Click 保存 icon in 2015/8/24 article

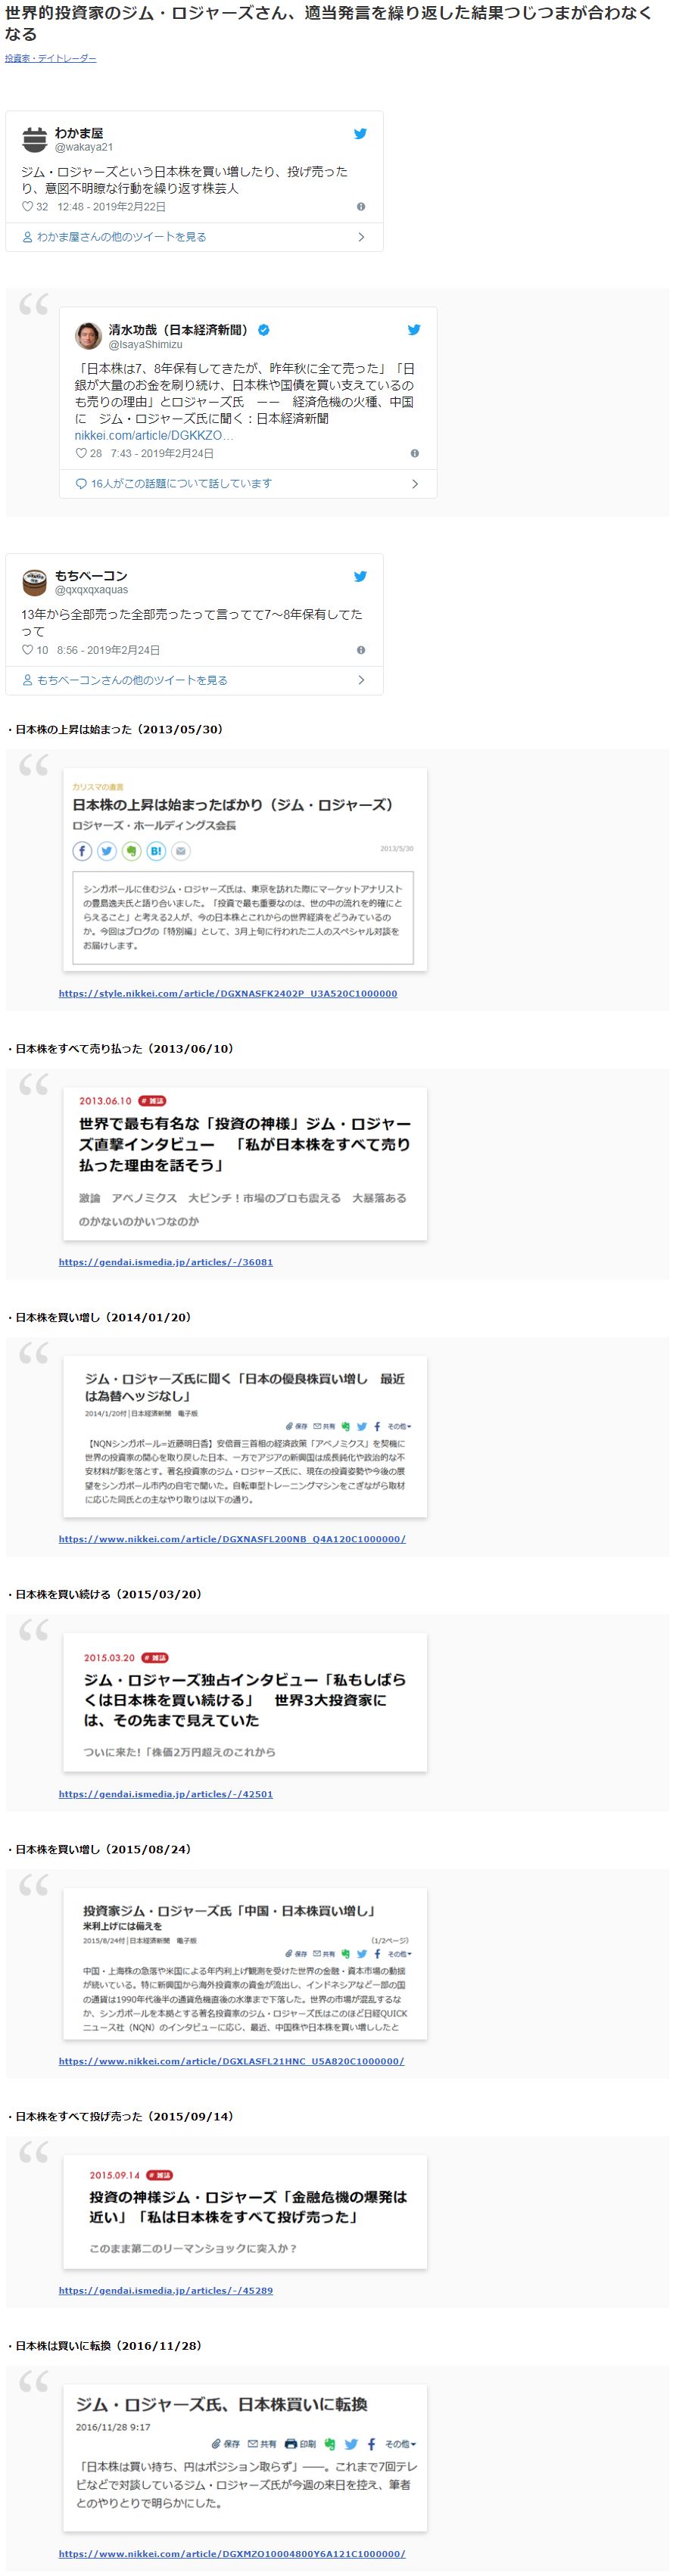297,1954
